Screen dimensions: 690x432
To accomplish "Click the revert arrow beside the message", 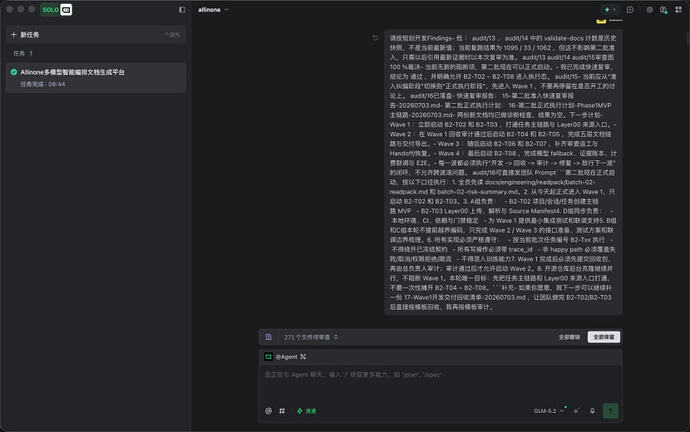I will pyautogui.click(x=375, y=38).
